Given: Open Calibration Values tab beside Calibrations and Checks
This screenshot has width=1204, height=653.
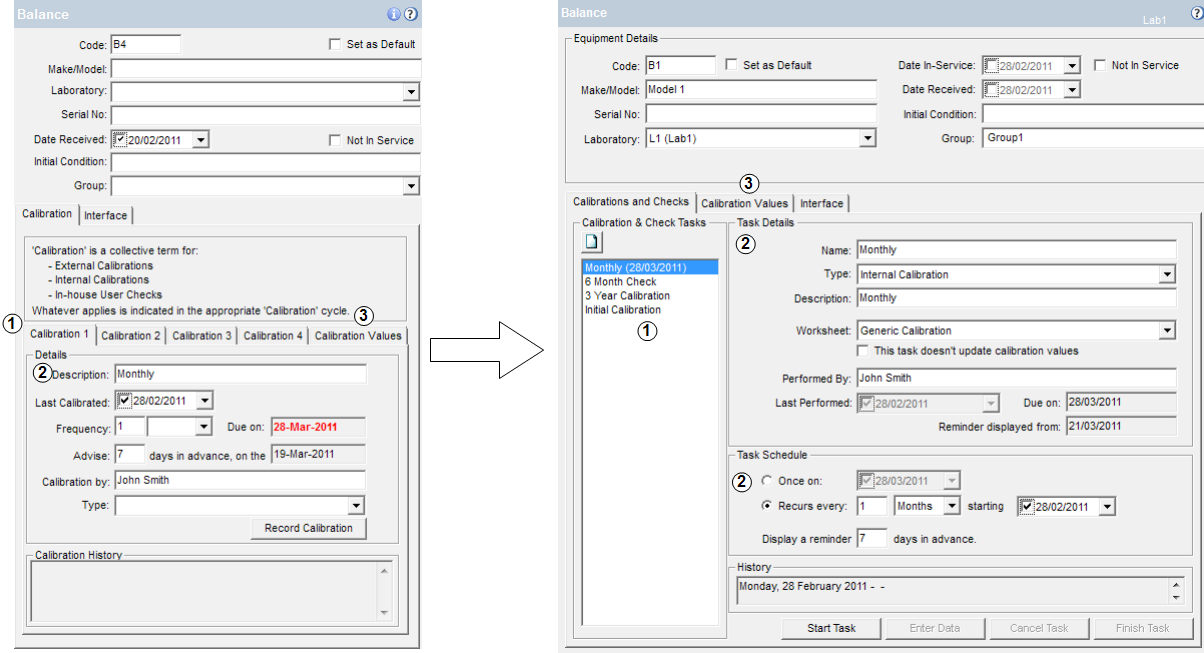Looking at the screenshot, I should click(744, 204).
